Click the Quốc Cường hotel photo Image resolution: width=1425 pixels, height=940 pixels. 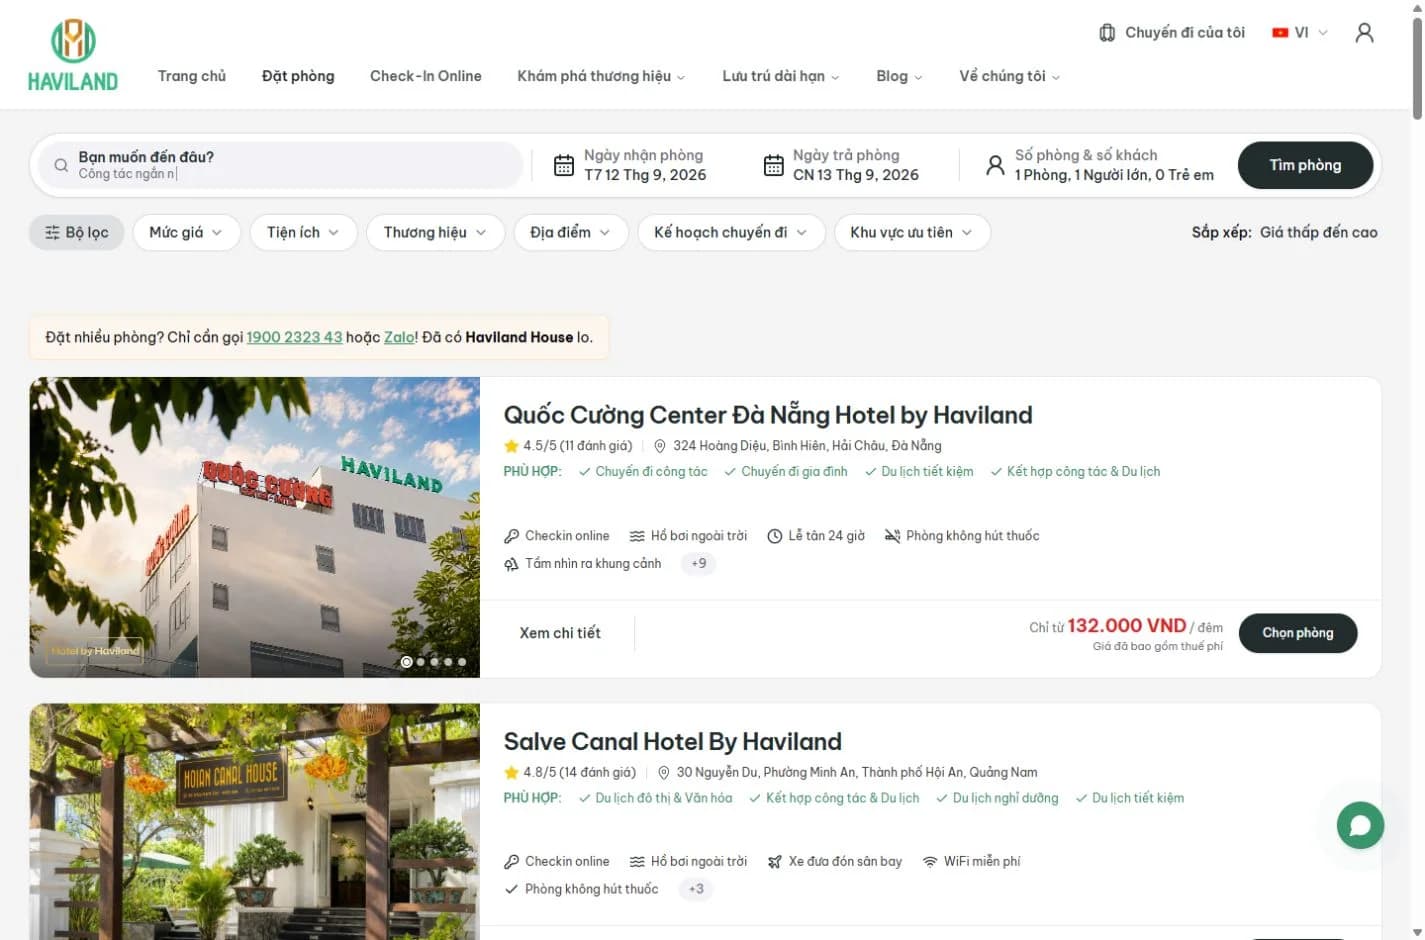(255, 527)
